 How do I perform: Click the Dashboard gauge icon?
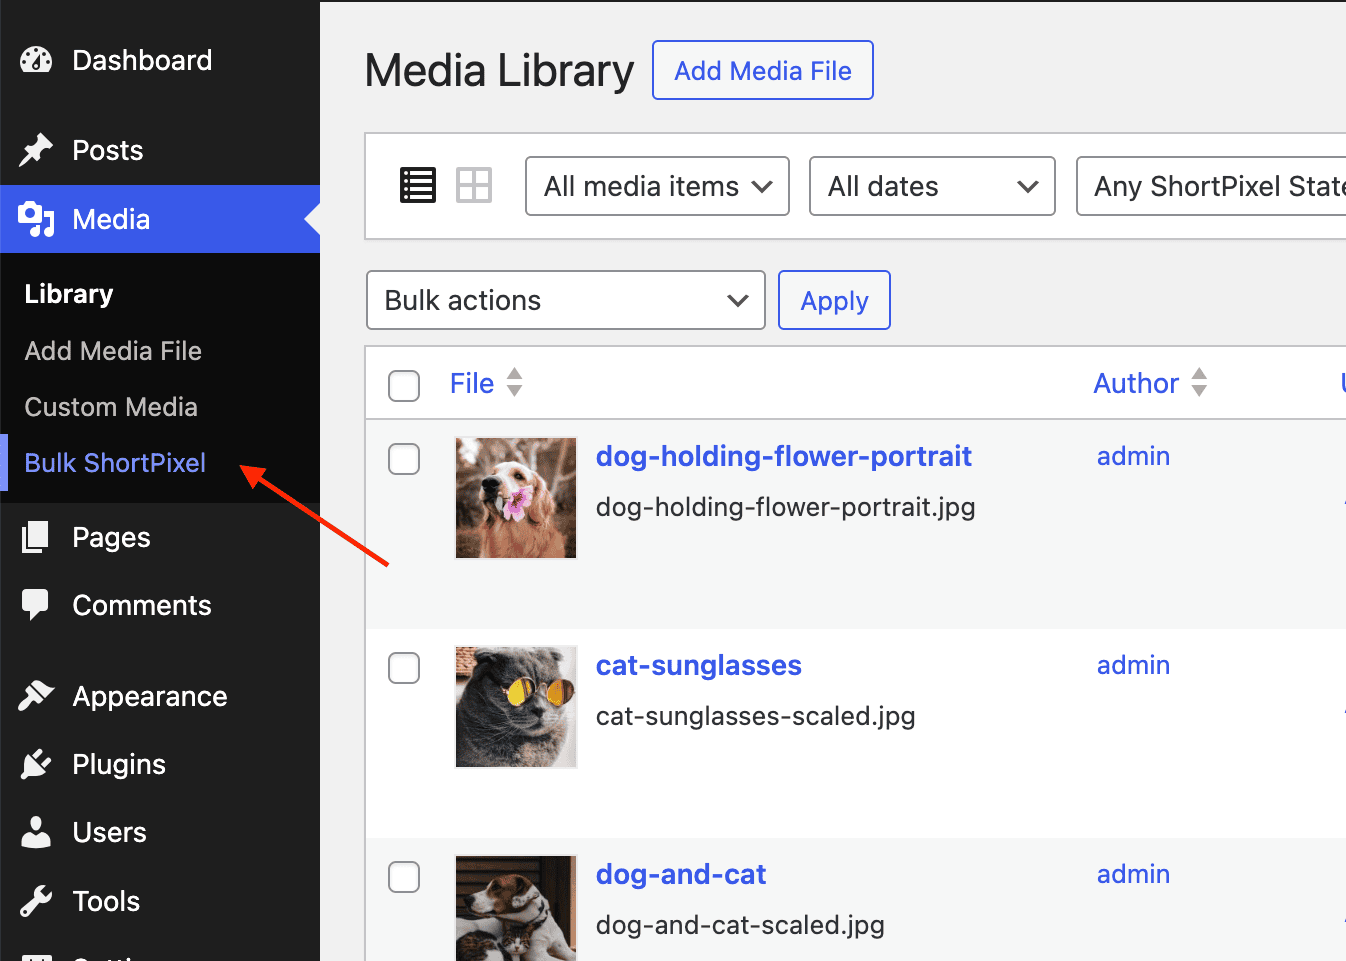(36, 60)
